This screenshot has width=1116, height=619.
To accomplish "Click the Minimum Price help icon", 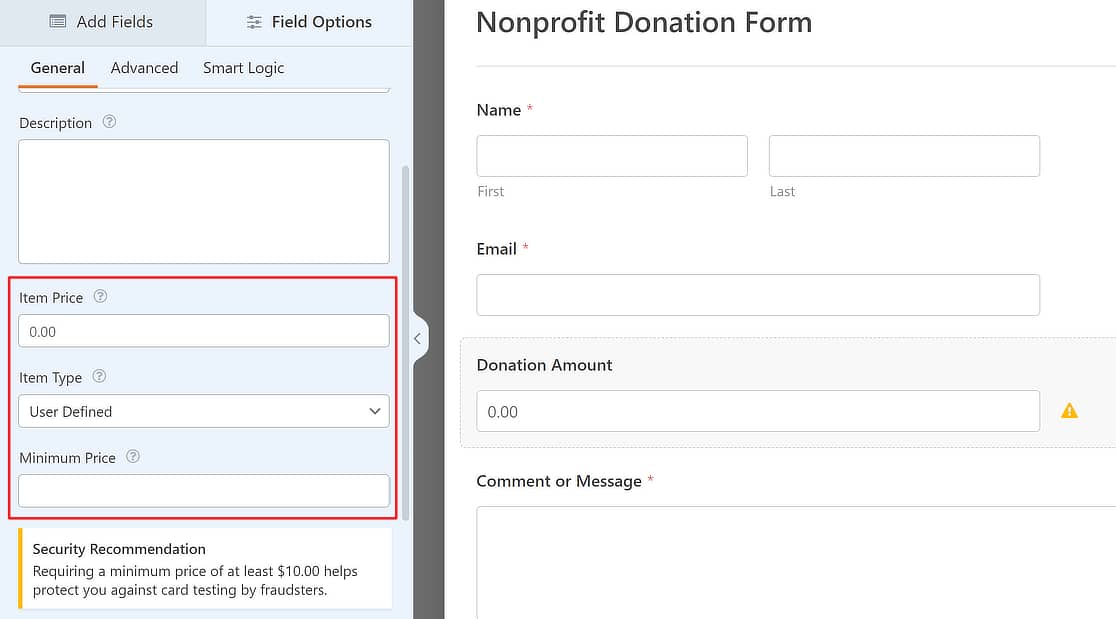I will click(x=132, y=457).
